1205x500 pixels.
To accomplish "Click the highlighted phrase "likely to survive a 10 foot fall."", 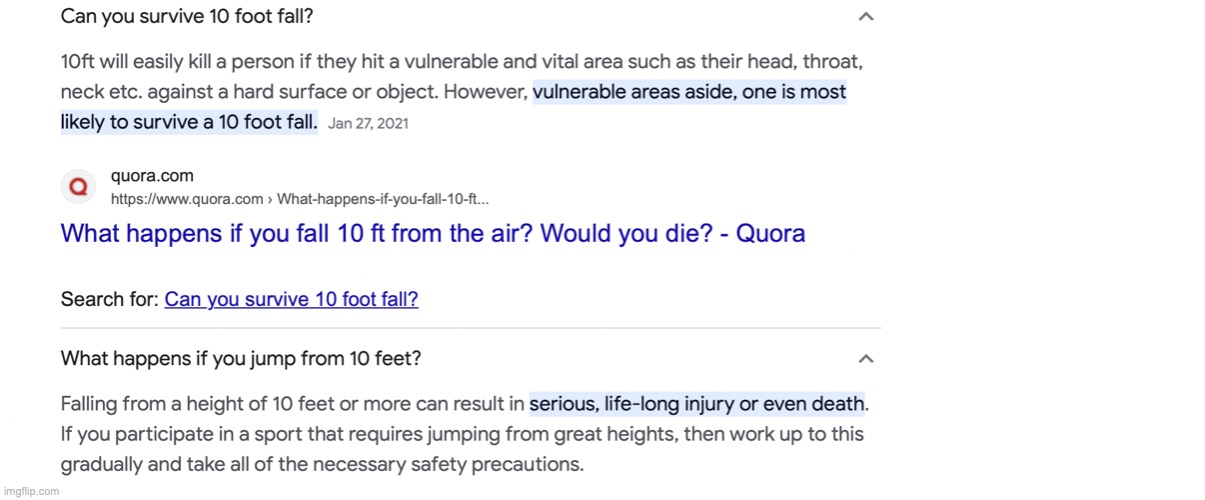I will tap(189, 122).
